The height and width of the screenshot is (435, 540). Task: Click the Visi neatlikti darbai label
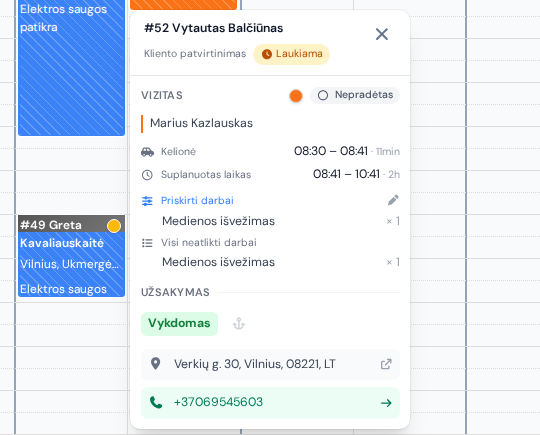(209, 243)
